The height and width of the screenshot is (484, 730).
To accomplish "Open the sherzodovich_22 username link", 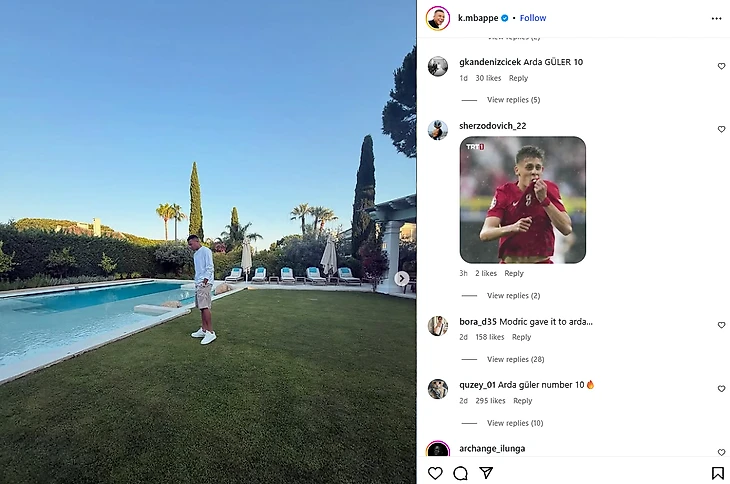I will [493, 126].
